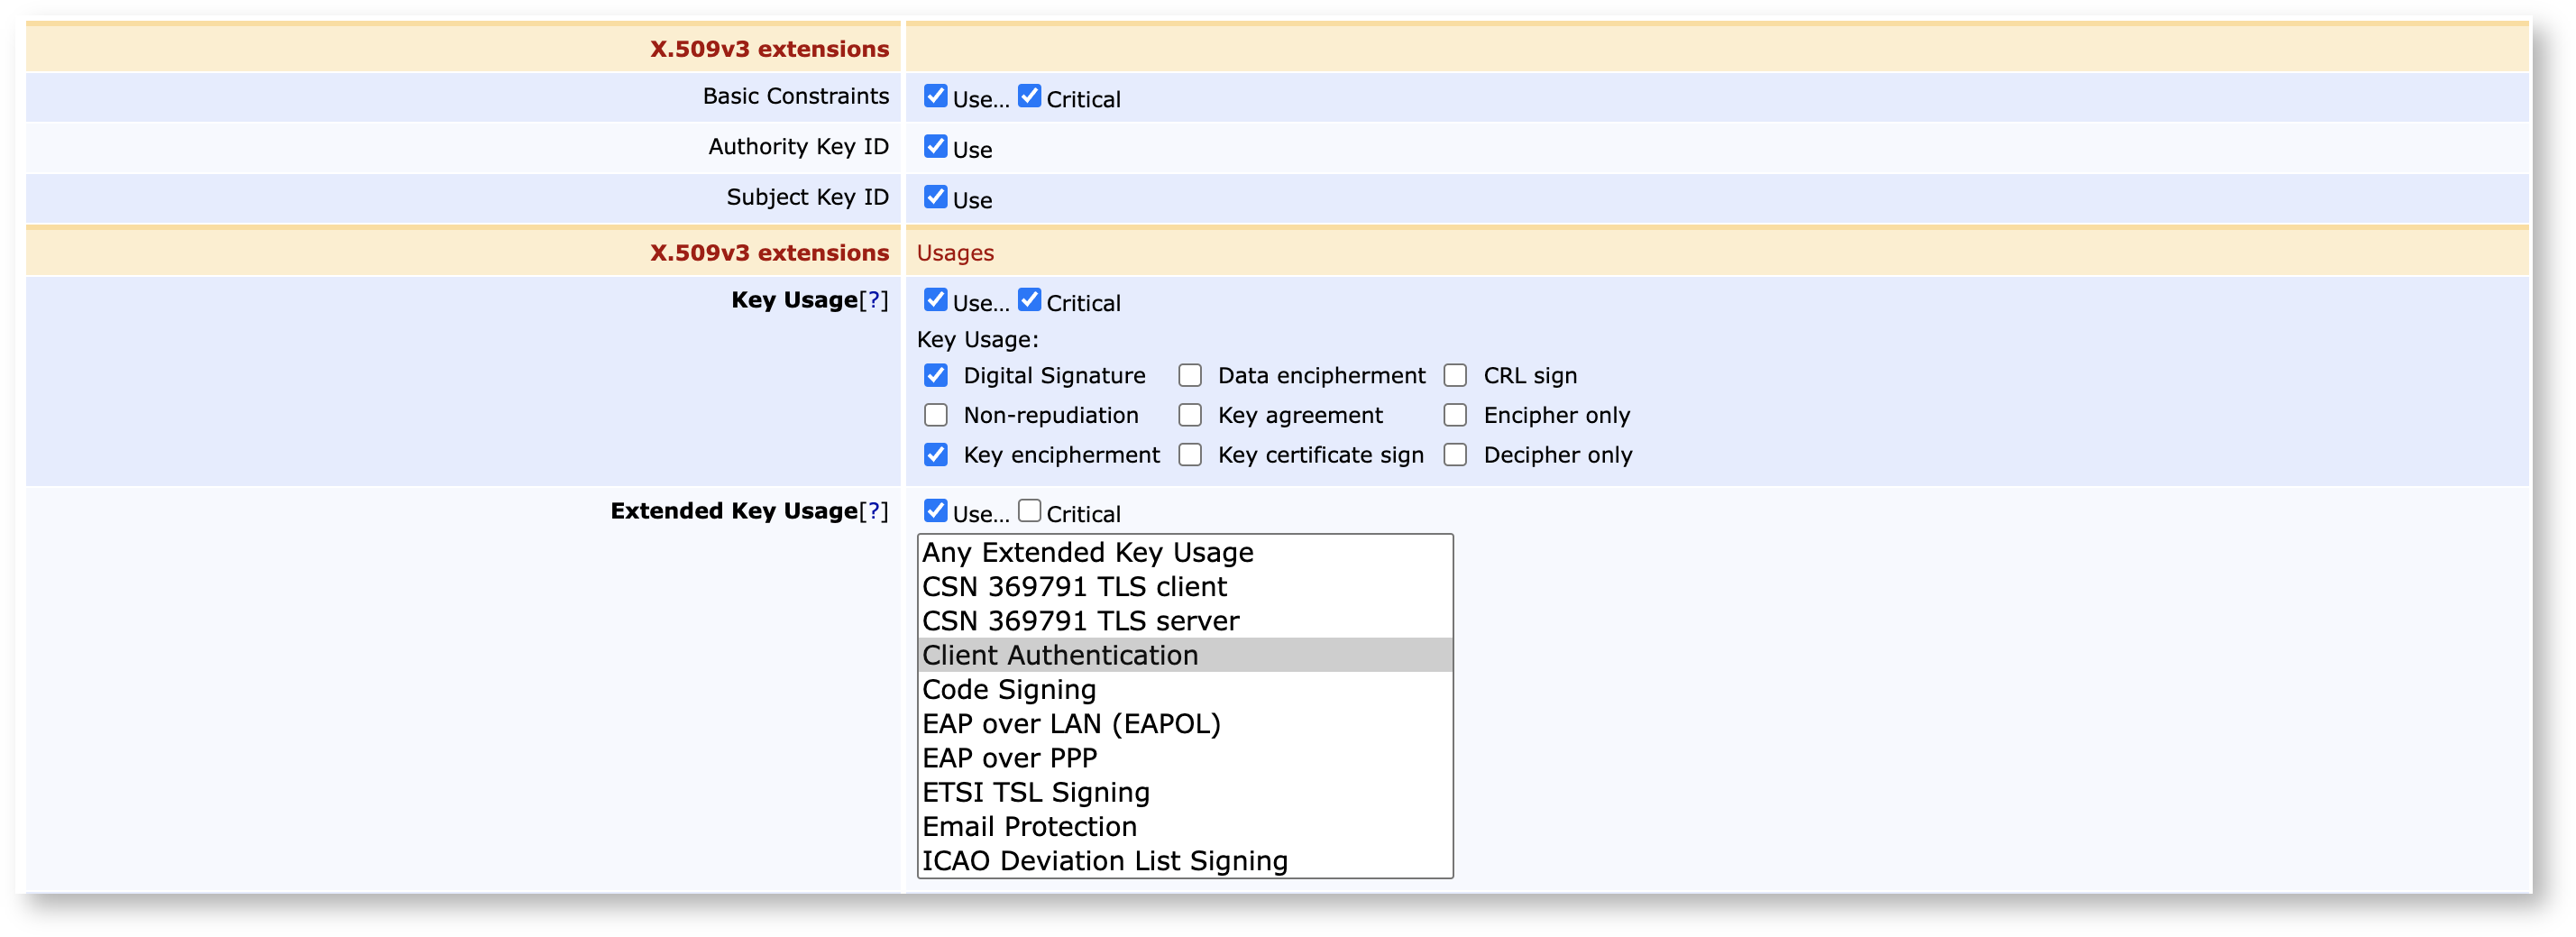Enable the Data encipherment checkbox
This screenshot has width=2576, height=937.
[x=1189, y=376]
